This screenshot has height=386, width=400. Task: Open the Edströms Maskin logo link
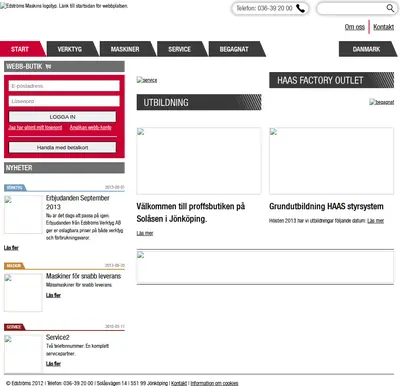64,6
